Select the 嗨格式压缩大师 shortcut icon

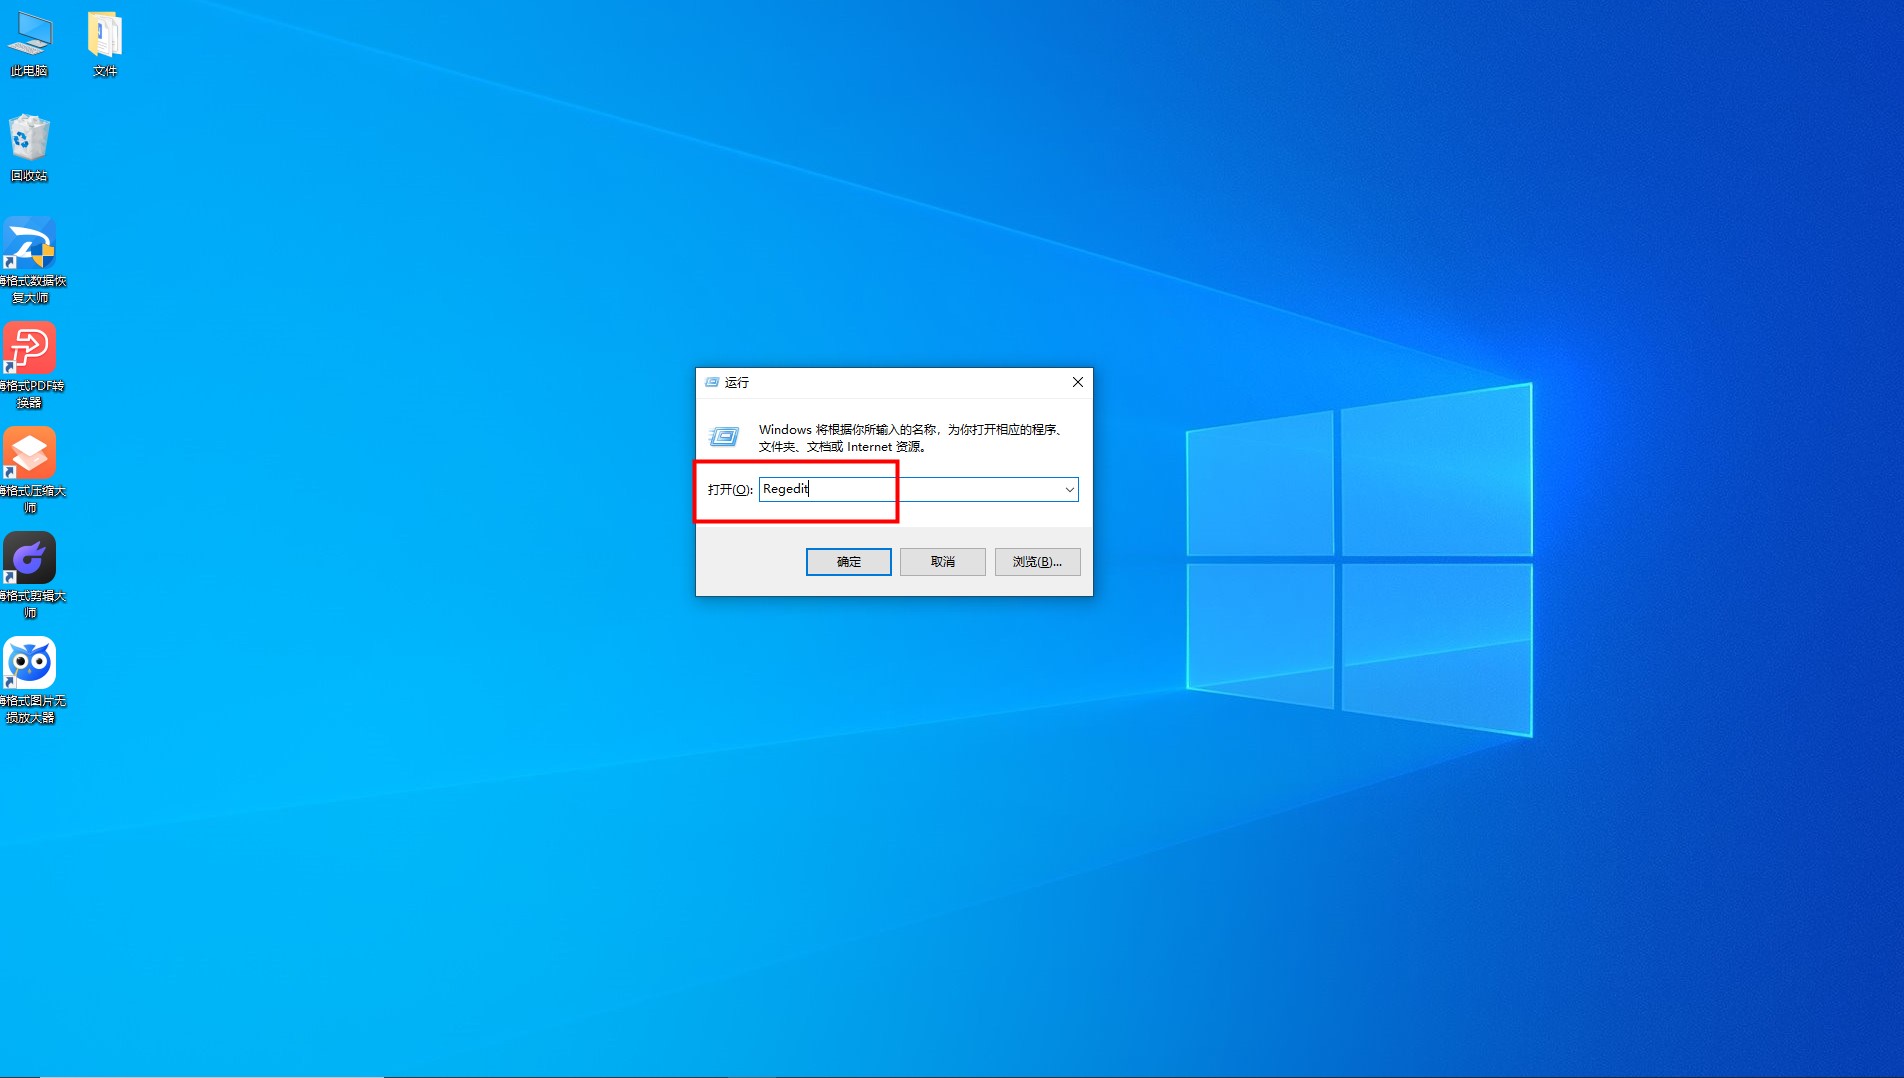point(29,454)
